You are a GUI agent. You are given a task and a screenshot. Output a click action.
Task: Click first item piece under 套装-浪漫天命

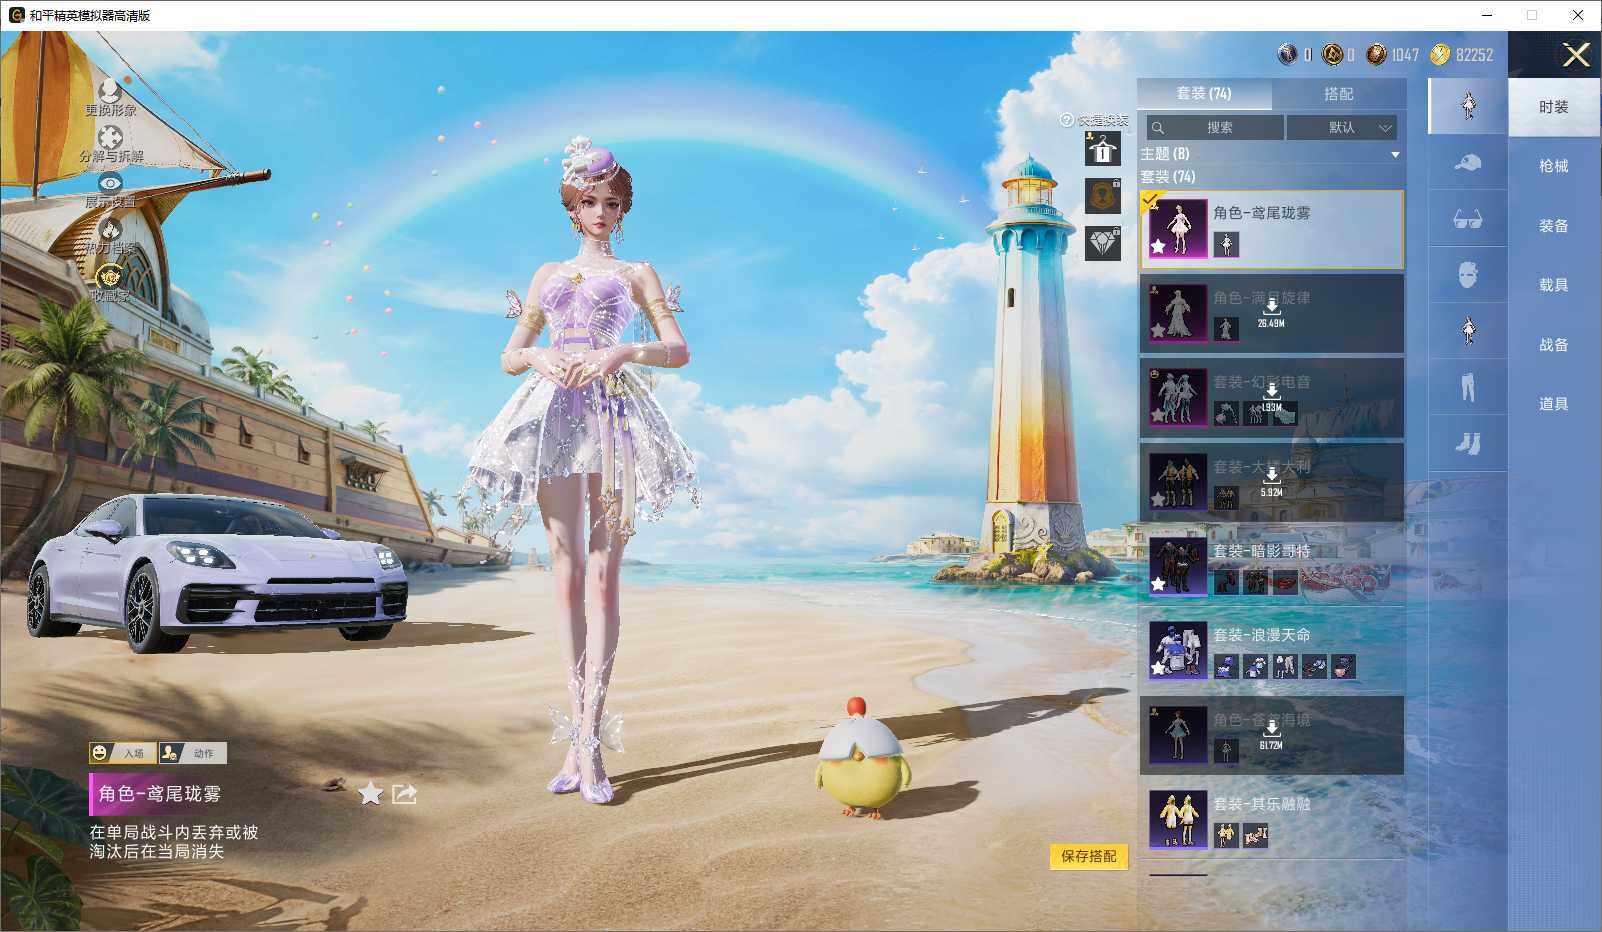tap(1226, 666)
